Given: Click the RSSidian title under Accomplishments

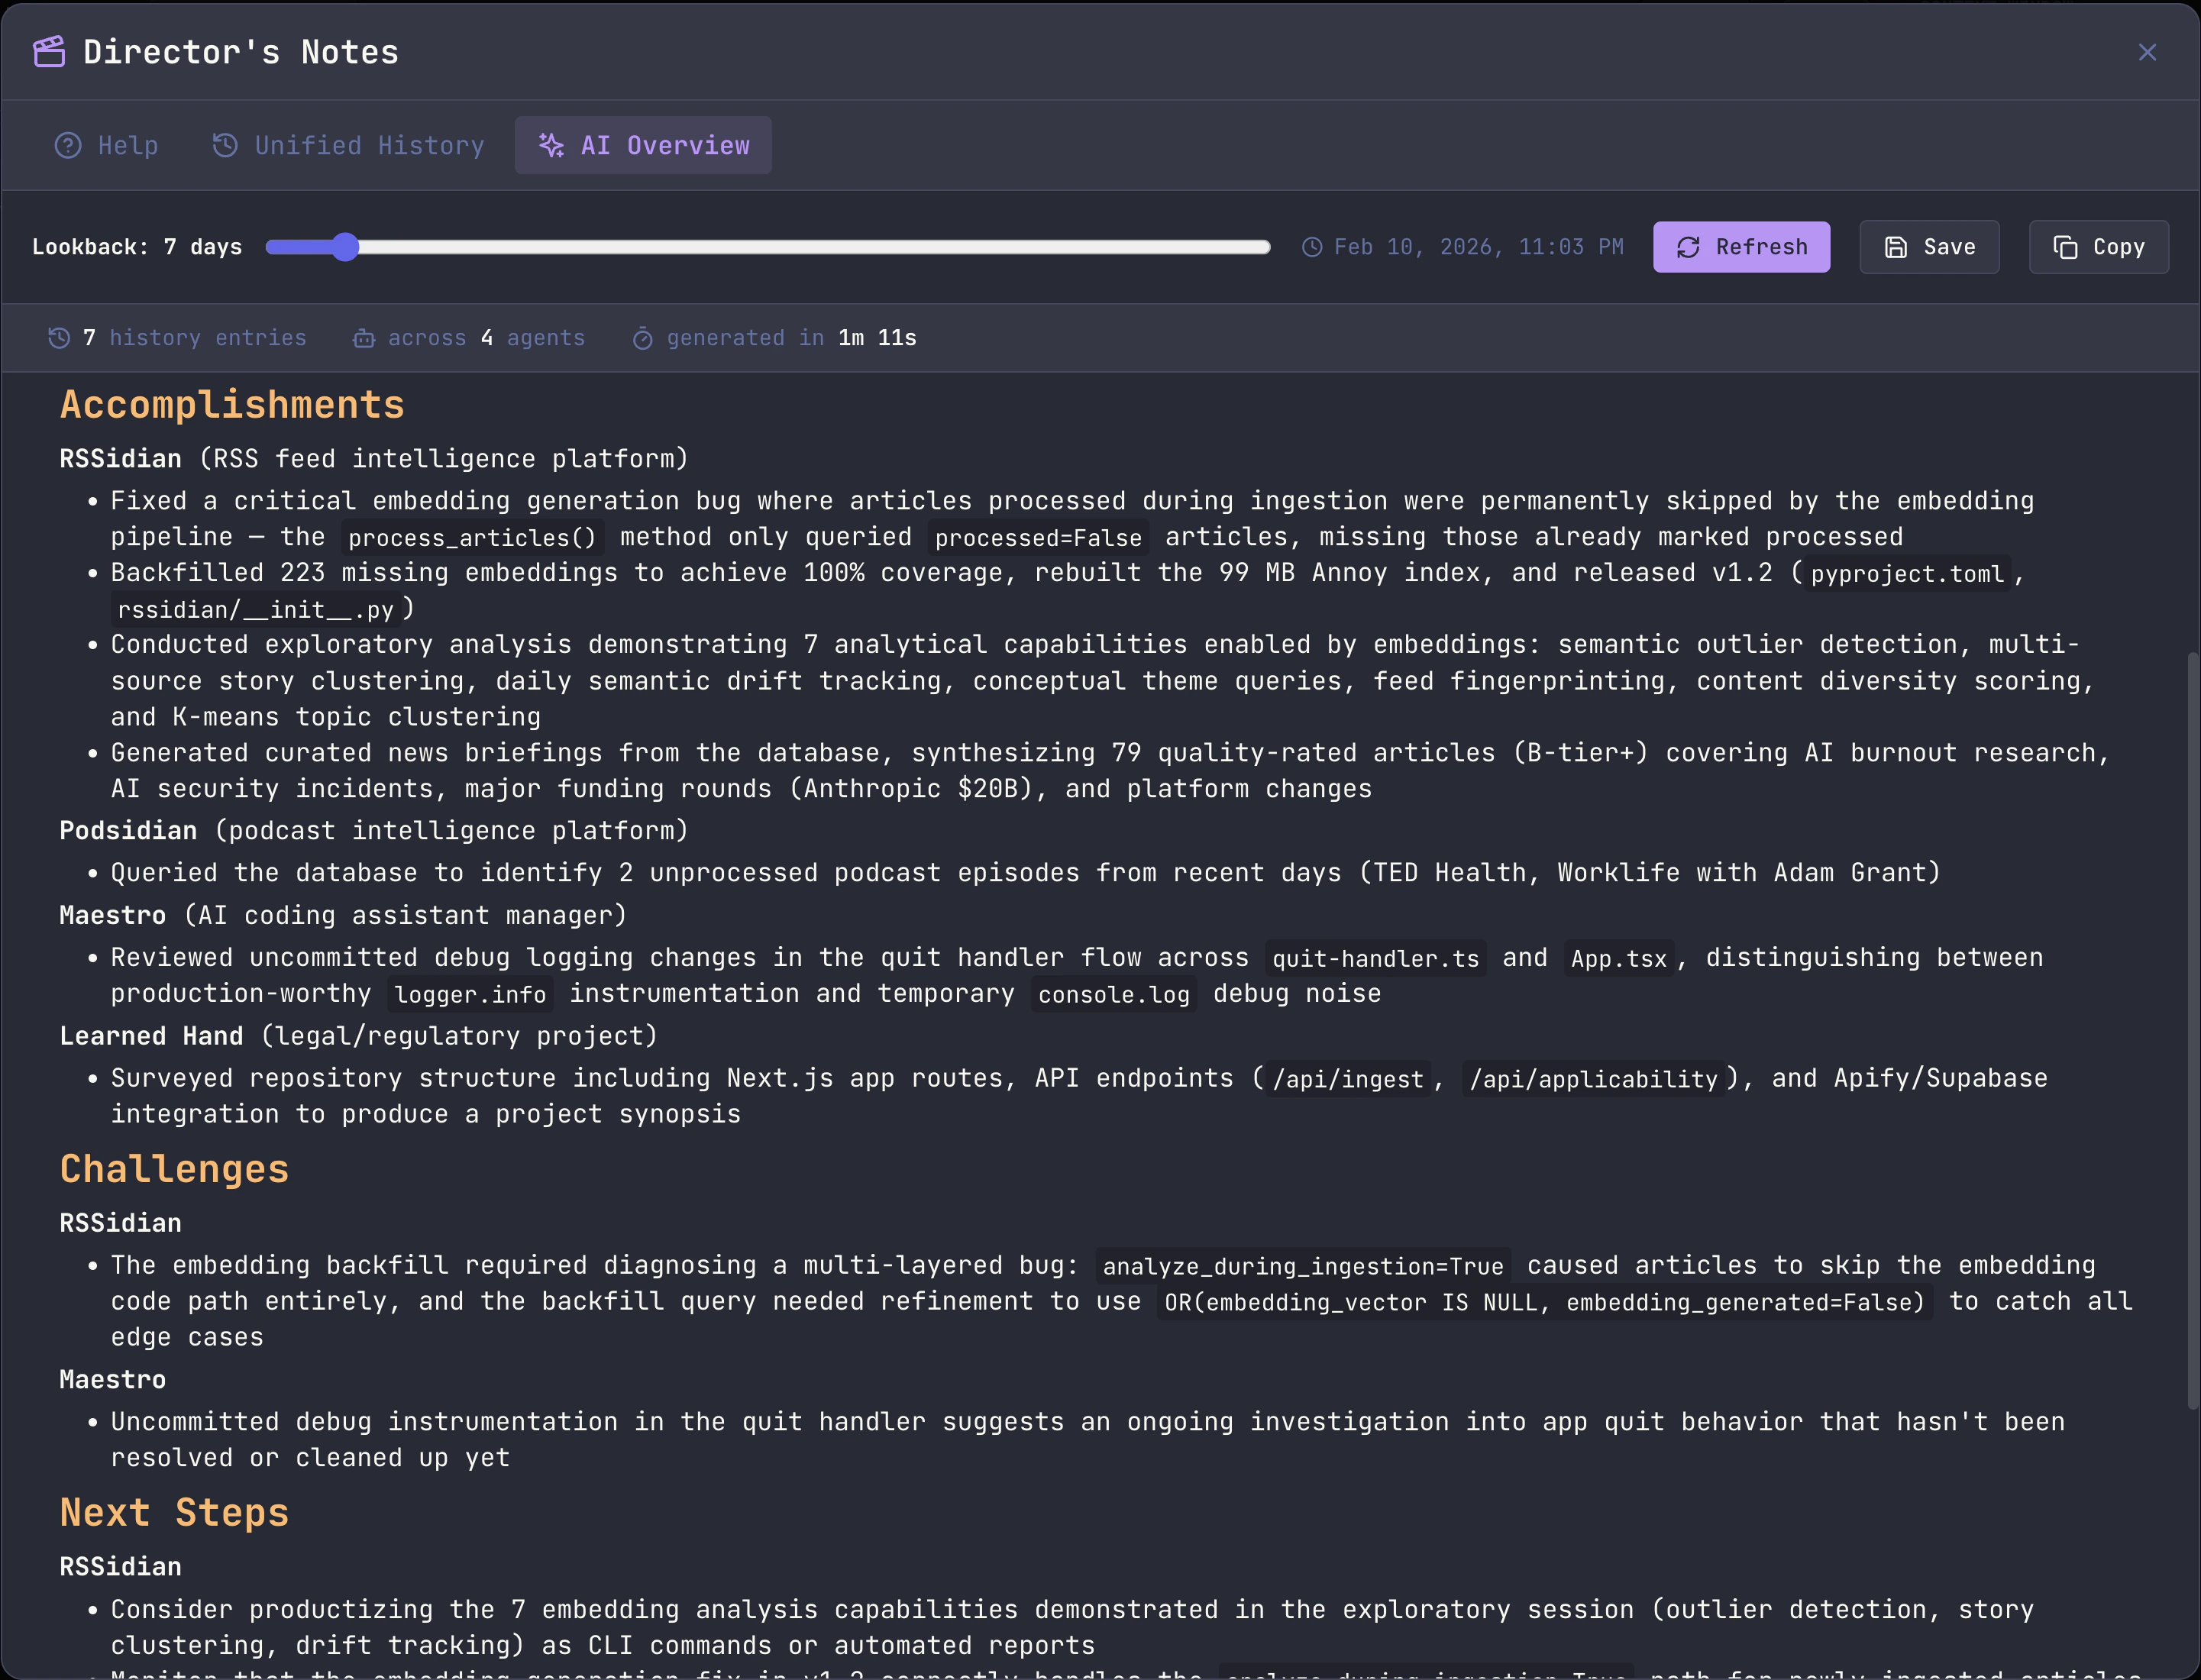Looking at the screenshot, I should coord(120,458).
